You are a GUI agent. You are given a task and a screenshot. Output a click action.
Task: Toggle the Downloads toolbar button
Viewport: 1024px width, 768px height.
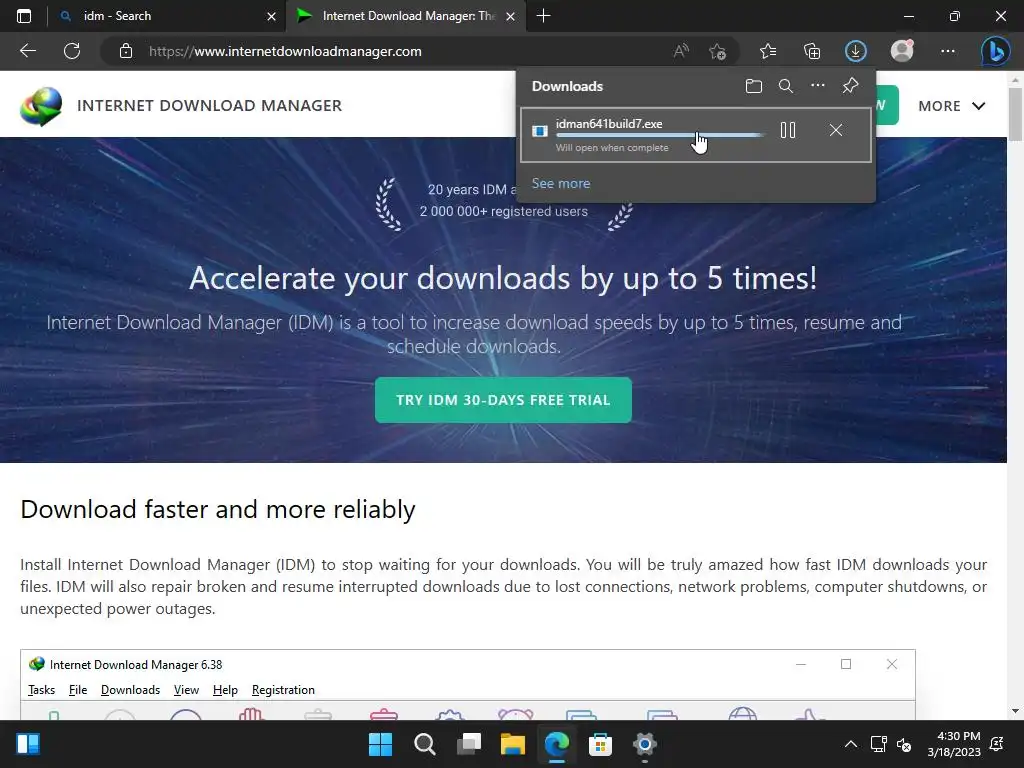(x=856, y=51)
